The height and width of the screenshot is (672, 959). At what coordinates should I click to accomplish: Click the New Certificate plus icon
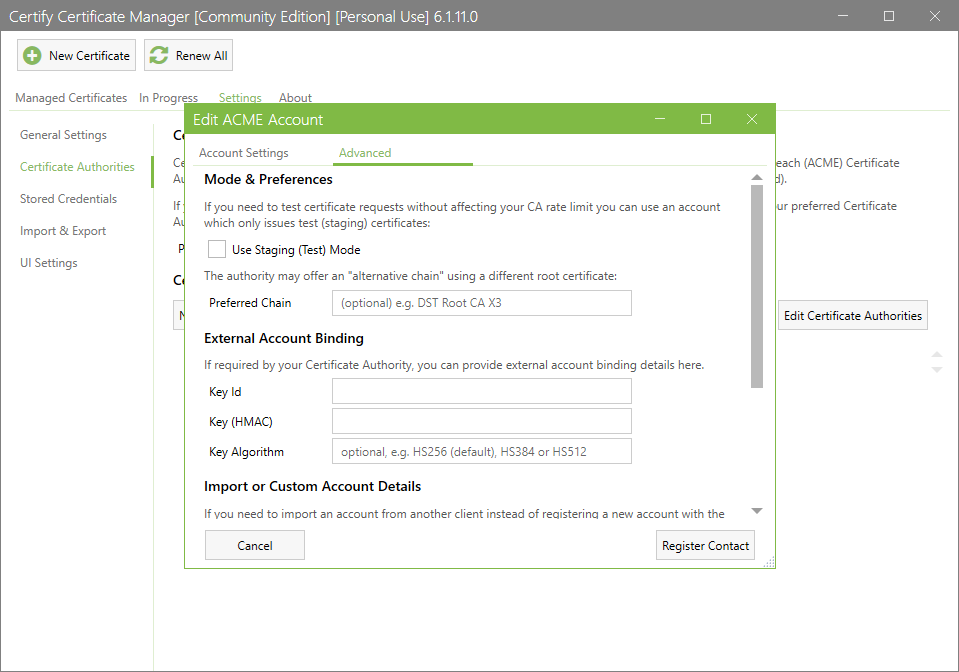point(32,56)
